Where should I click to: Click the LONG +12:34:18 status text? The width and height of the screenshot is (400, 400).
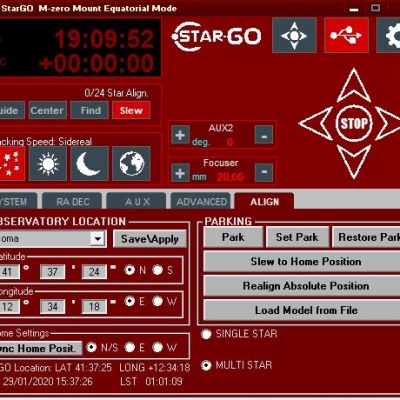(x=155, y=367)
